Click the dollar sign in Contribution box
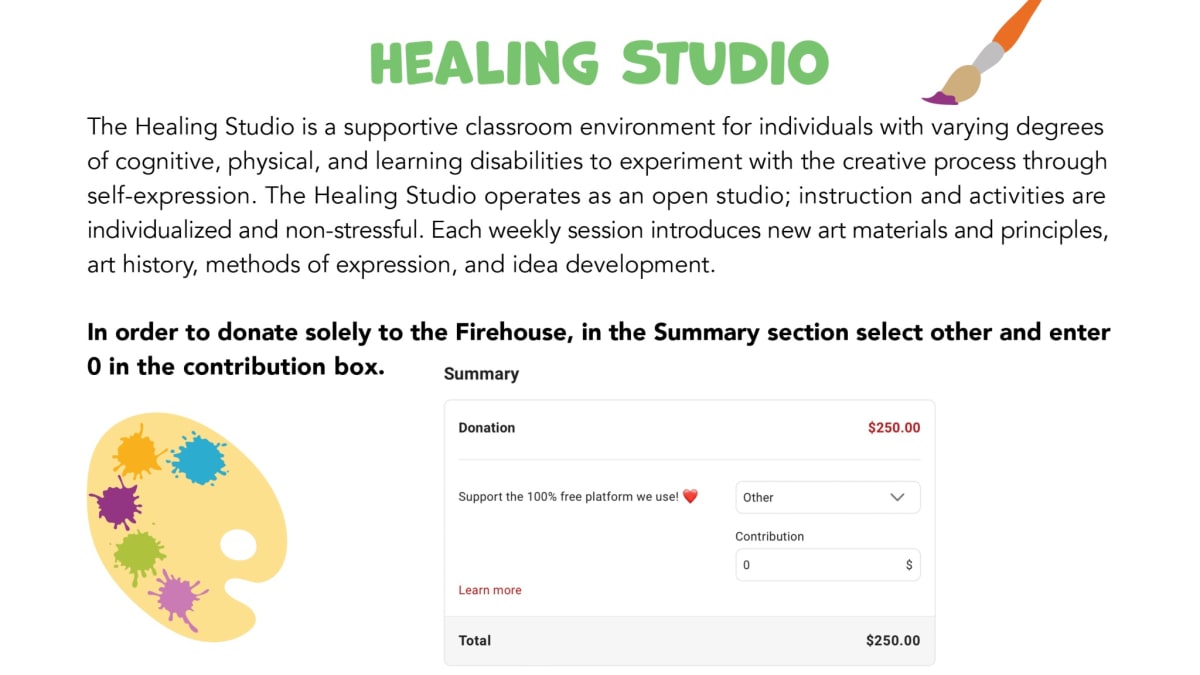Viewport: 1200px width, 675px height. pos(909,565)
